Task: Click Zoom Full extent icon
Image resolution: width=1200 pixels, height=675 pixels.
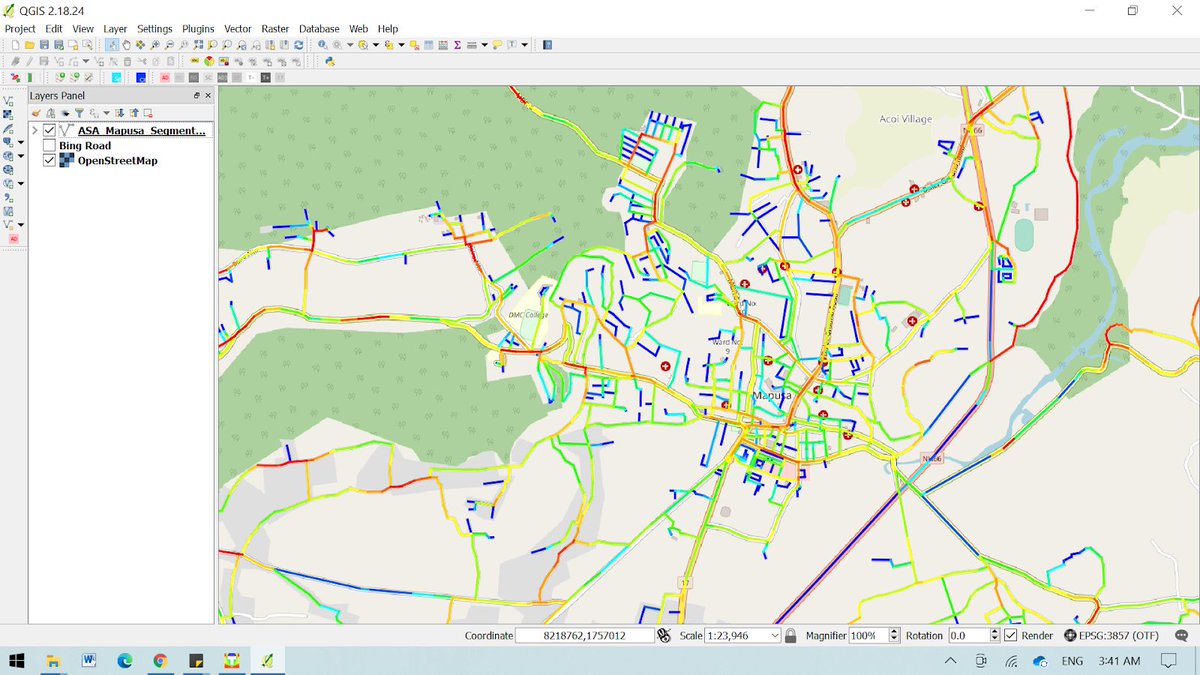Action: (x=198, y=45)
